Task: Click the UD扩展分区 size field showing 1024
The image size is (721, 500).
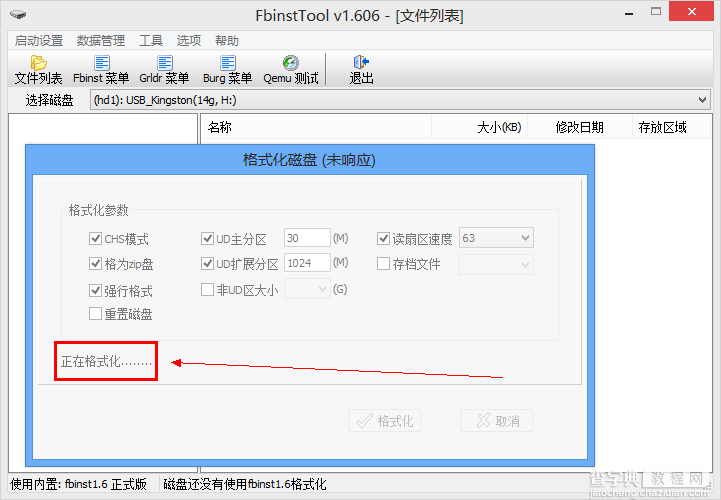Action: (307, 263)
